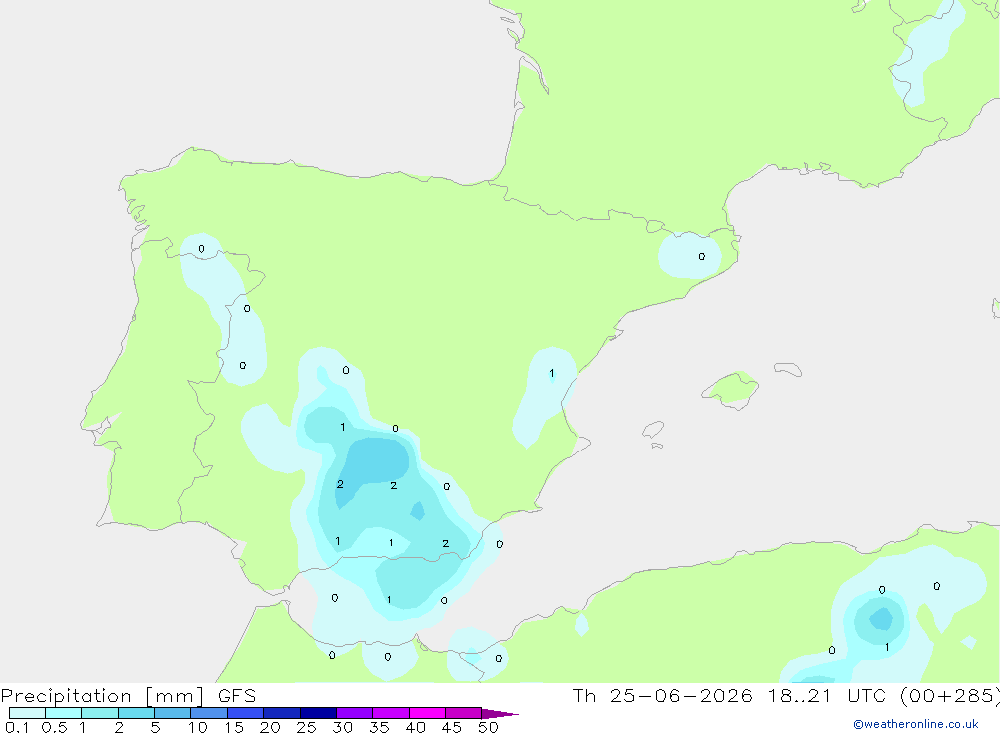
Task: Click the '45' legend scale label
Action: click(452, 727)
